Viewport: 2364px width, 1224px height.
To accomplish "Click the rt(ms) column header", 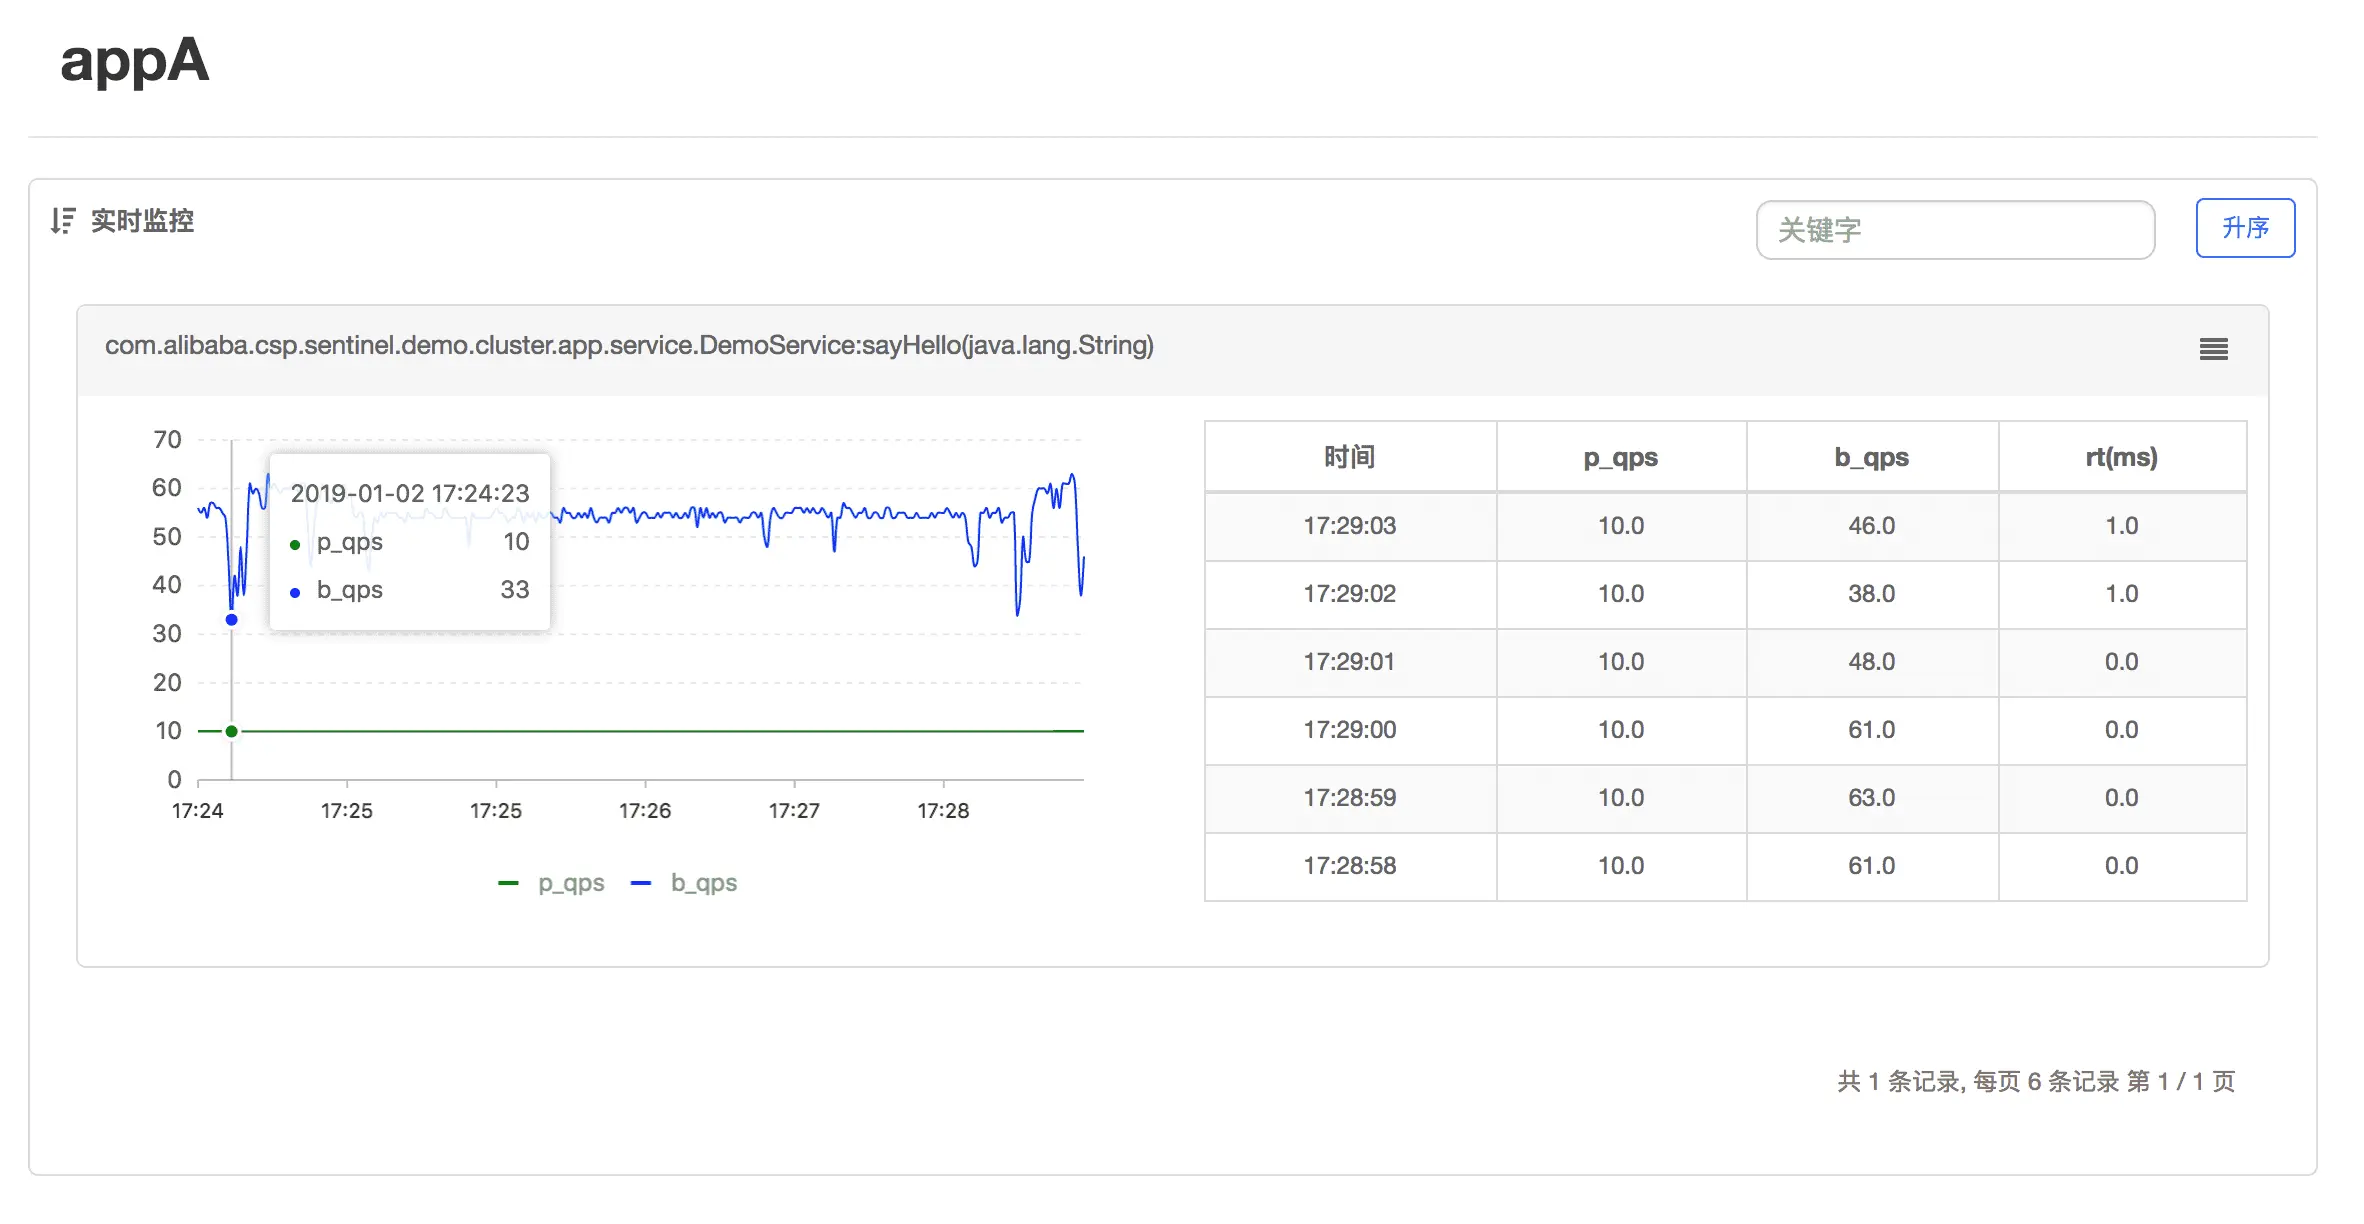I will pyautogui.click(x=2122, y=457).
